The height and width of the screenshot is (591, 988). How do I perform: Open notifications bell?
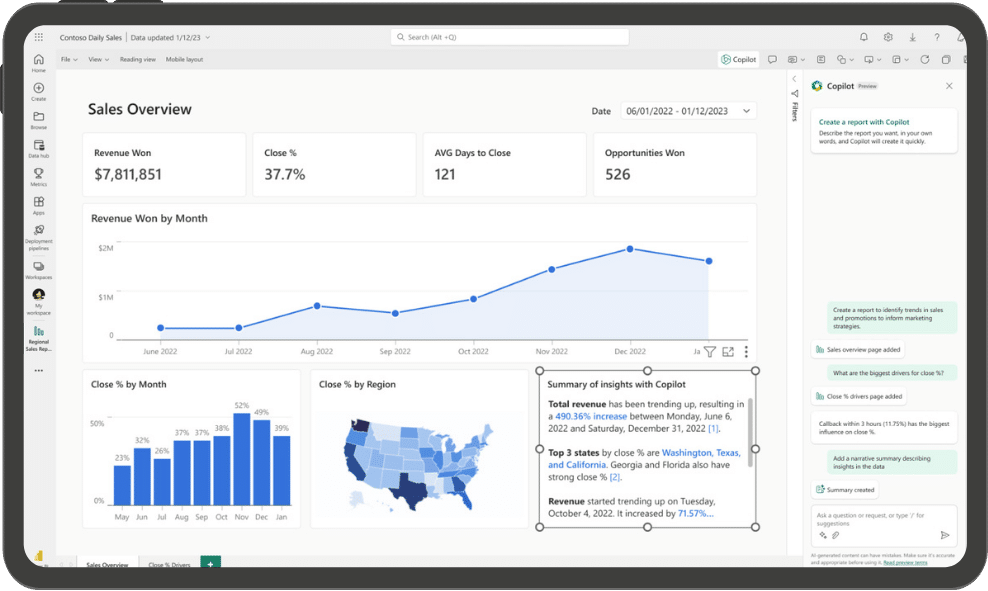point(864,37)
